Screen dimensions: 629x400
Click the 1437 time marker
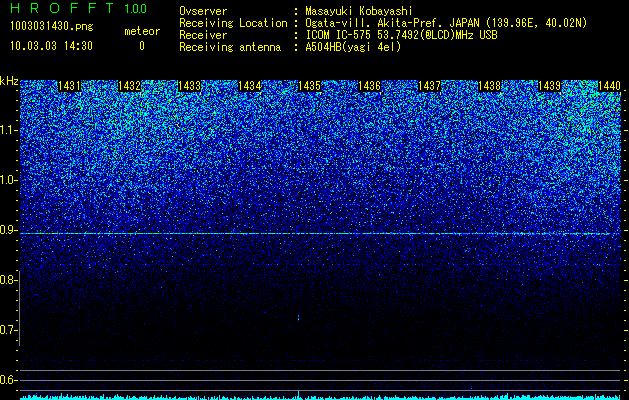click(429, 86)
